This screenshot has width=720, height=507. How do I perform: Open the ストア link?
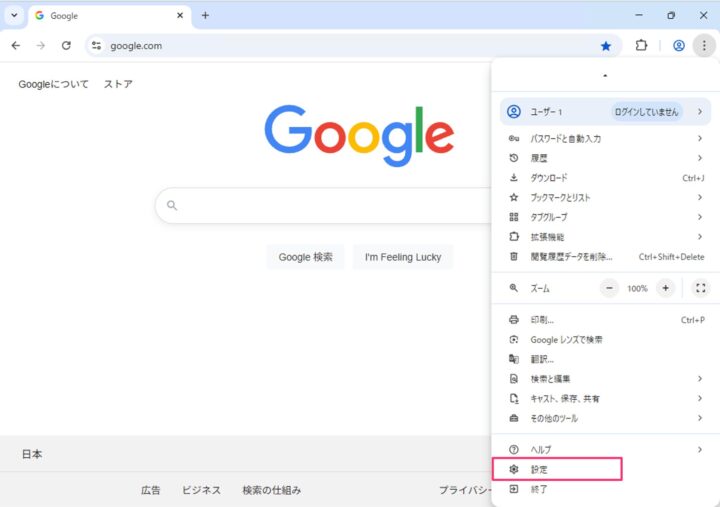coord(118,84)
